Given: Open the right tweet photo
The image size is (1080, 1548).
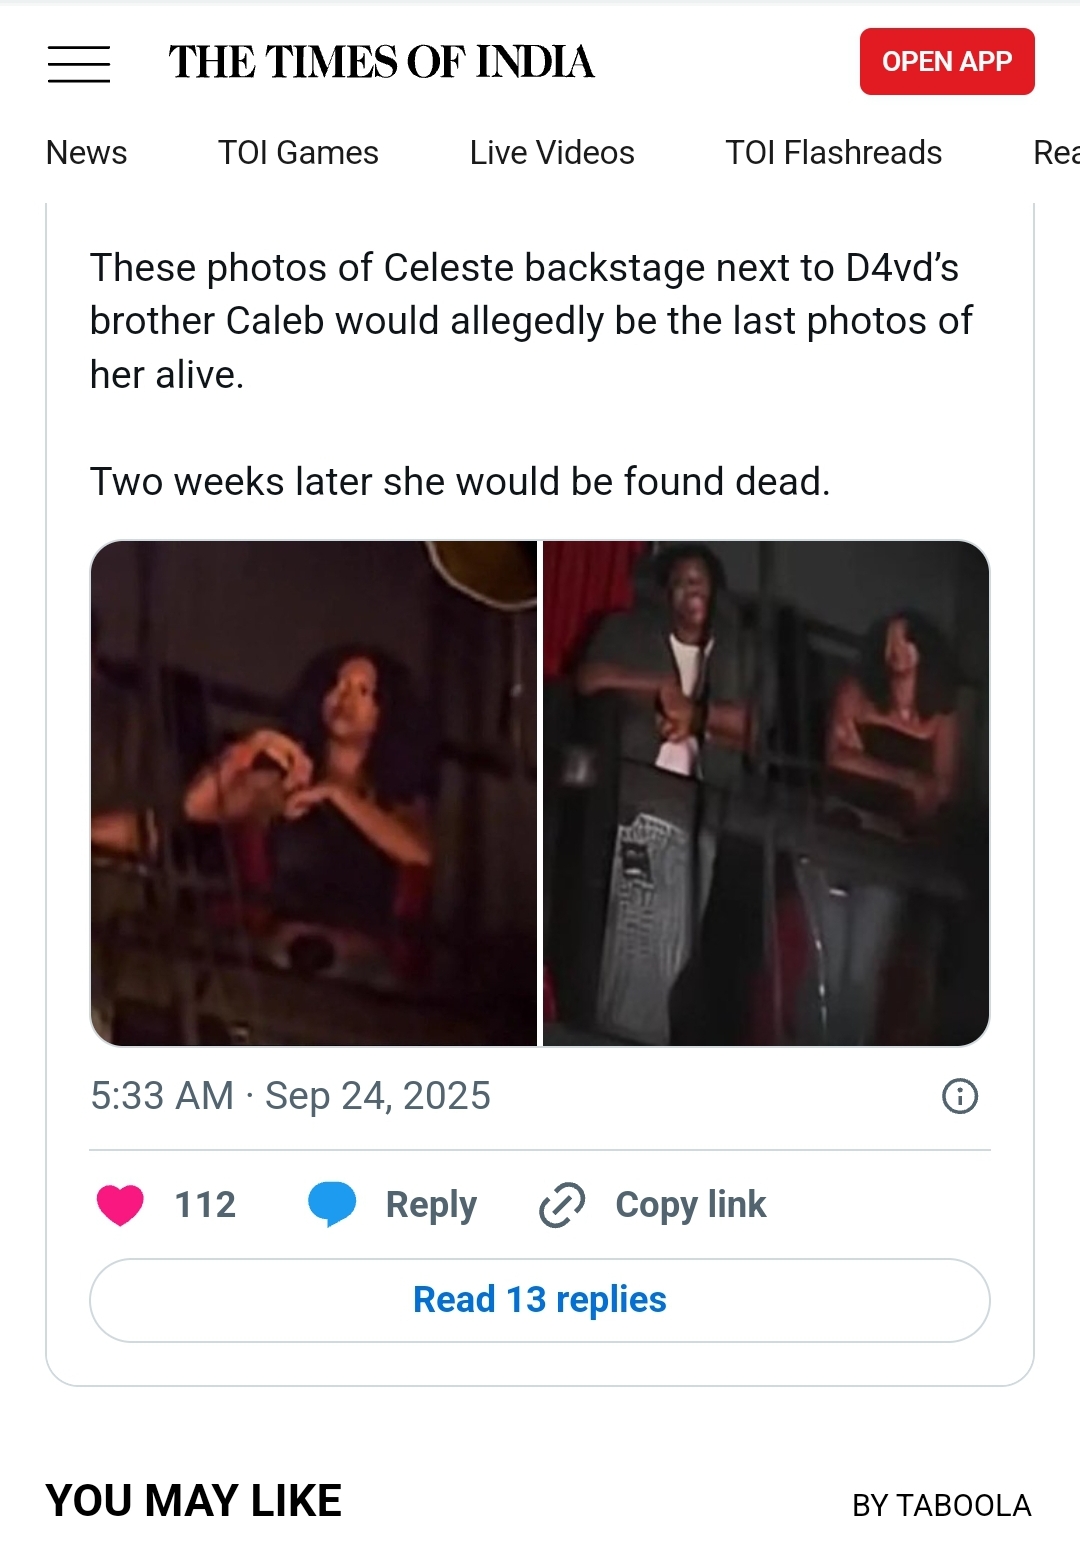Looking at the screenshot, I should (x=766, y=793).
